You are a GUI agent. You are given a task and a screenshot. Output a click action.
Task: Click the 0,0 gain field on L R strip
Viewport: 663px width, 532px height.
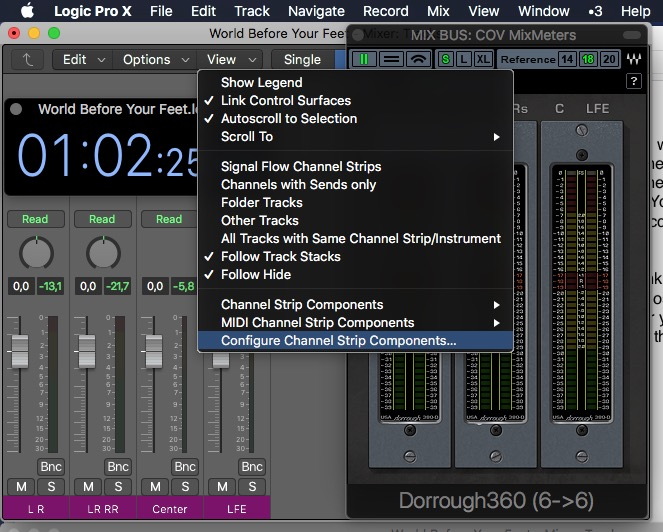point(21,286)
